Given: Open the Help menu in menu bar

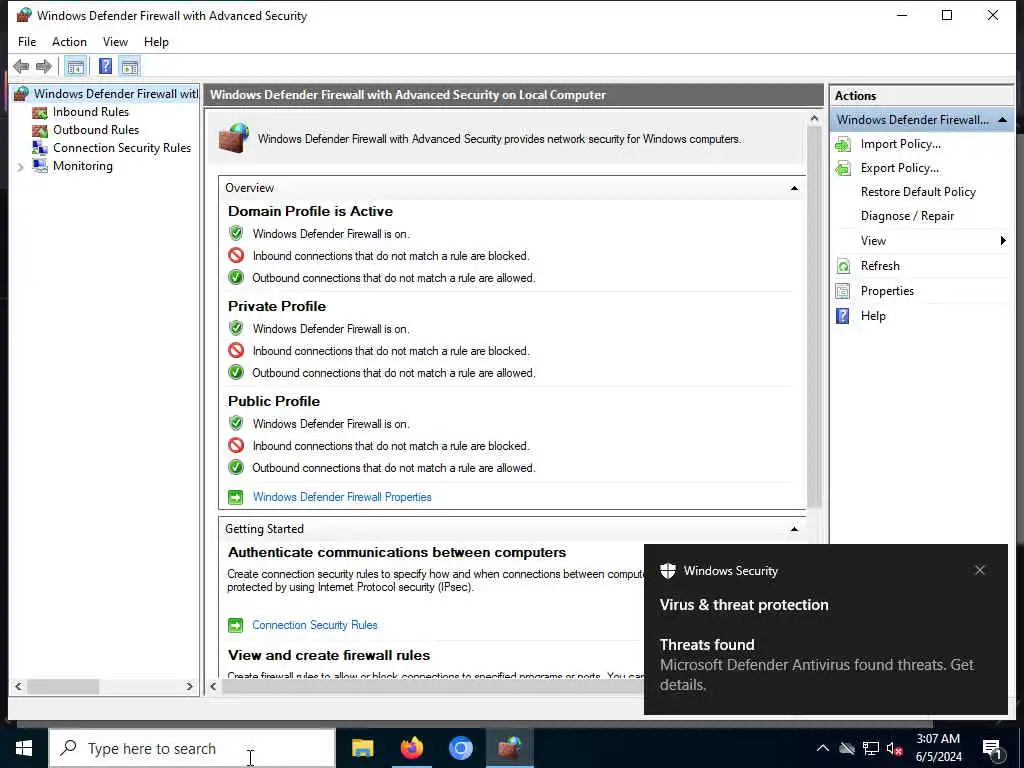Looking at the screenshot, I should [x=156, y=42].
